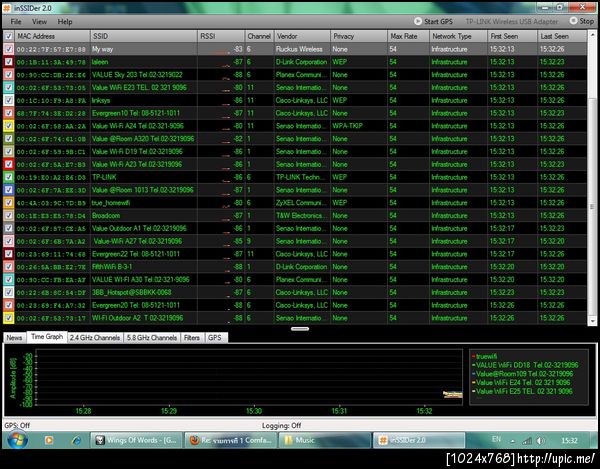
Task: Sort by Max Rate column header
Action: pos(408,36)
